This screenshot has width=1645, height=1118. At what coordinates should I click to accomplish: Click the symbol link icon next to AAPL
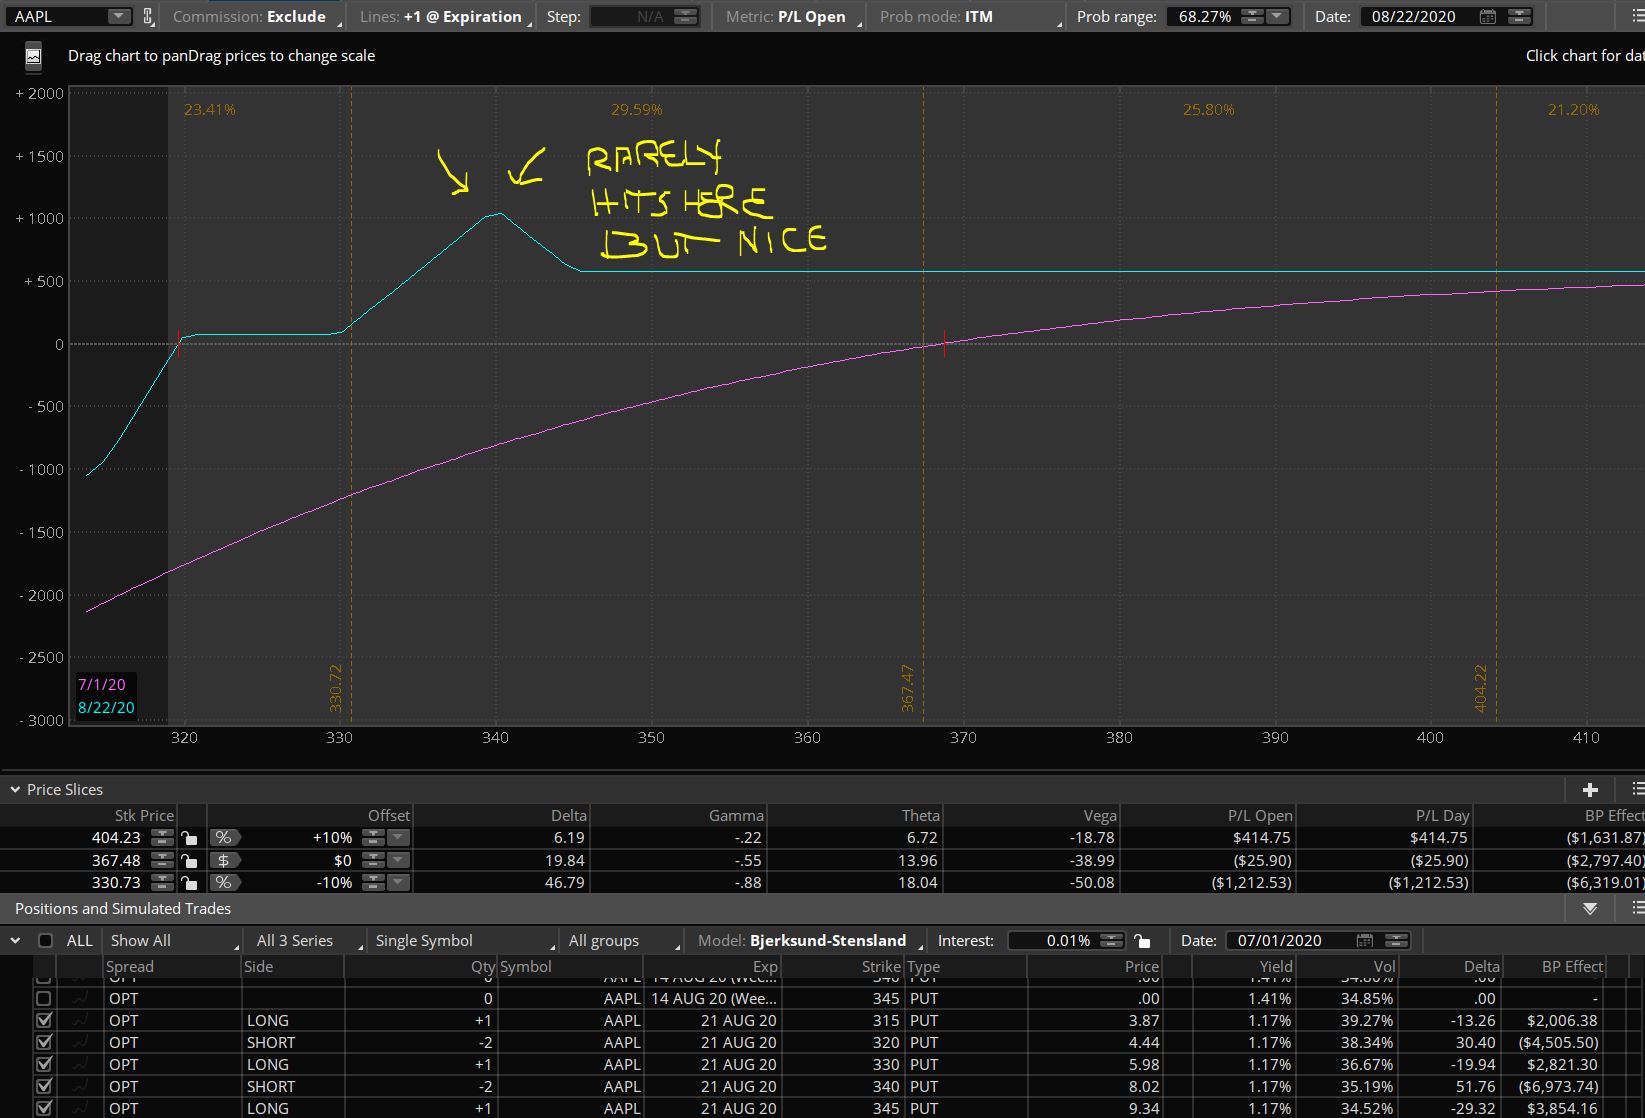pos(148,17)
